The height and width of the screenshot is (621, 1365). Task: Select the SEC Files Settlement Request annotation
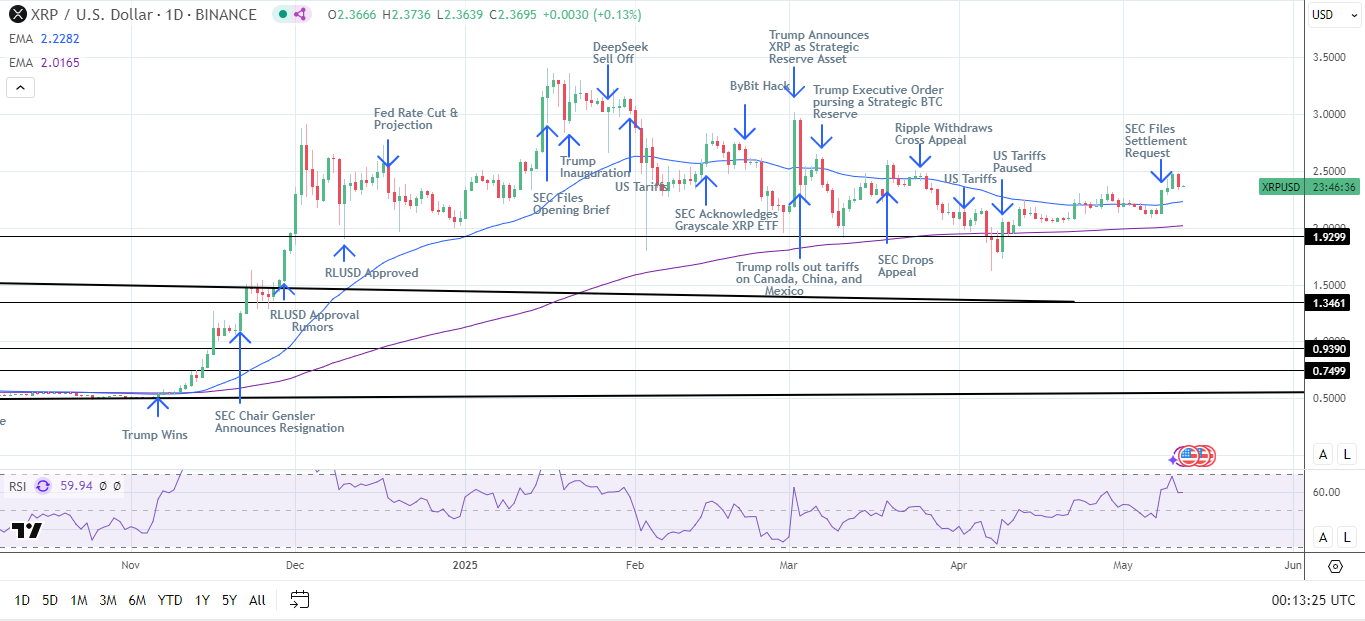(x=1156, y=140)
